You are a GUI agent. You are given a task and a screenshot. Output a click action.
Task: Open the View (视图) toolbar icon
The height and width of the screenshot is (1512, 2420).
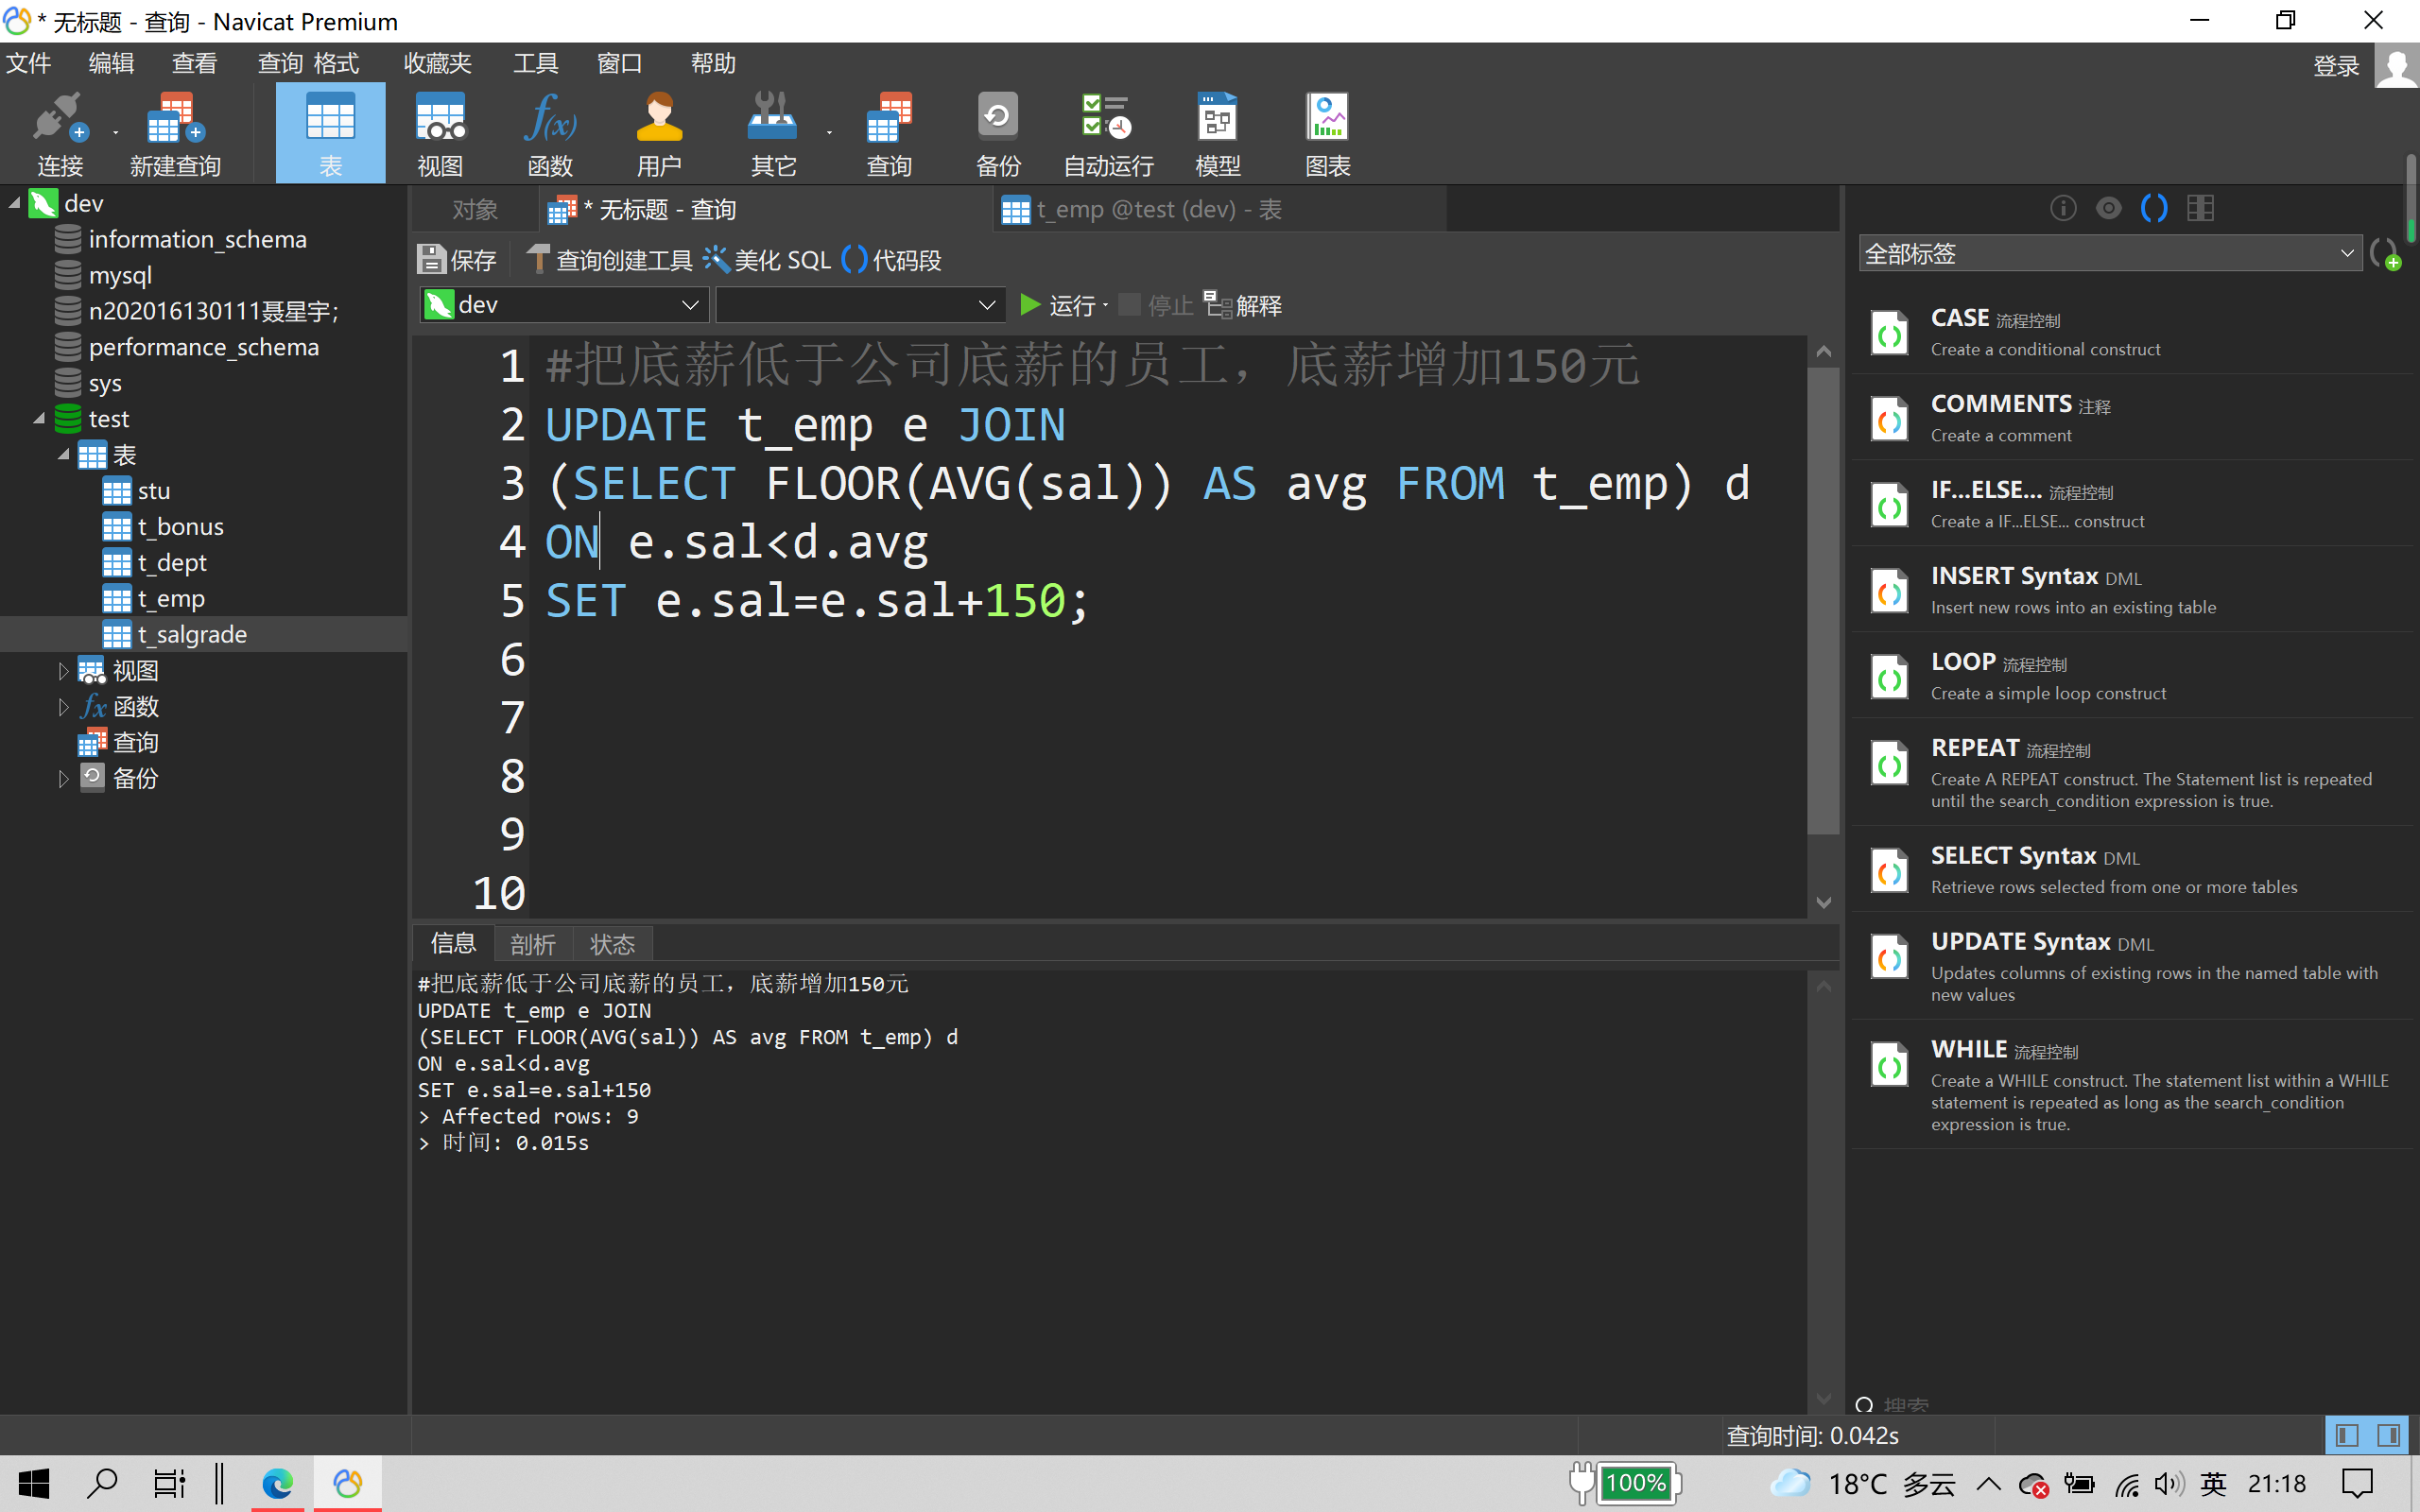(x=440, y=134)
